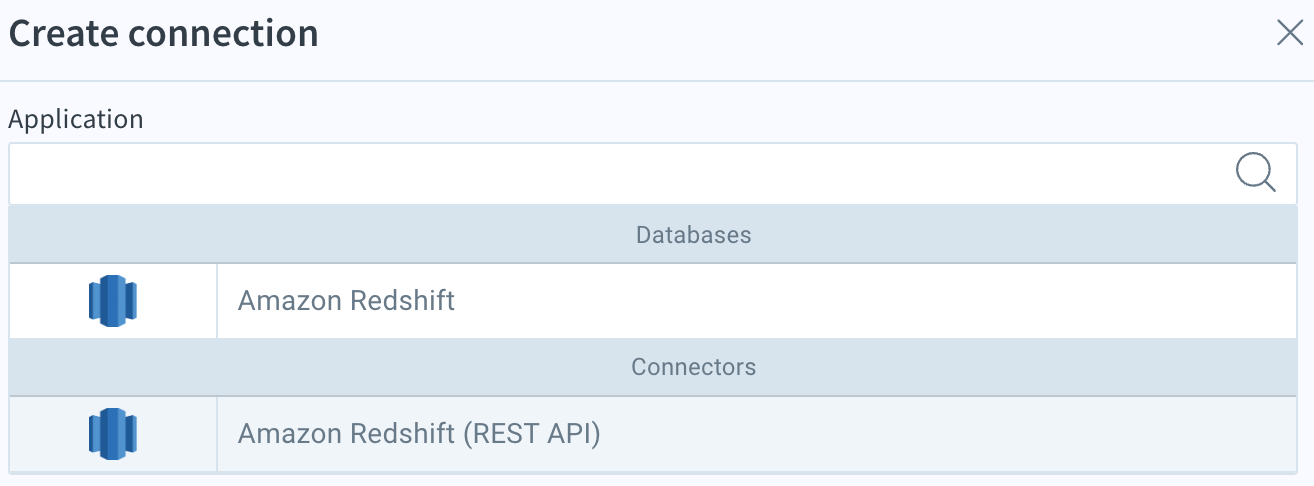The height and width of the screenshot is (486, 1314).
Task: Click the Amazon Redshift database logo icon
Action: pos(112,300)
